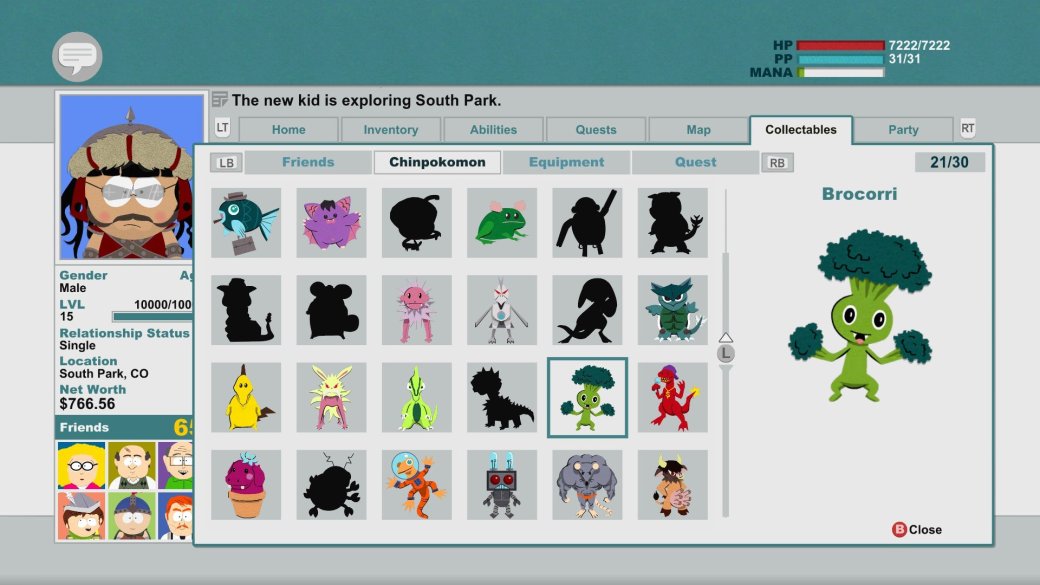This screenshot has height=585, width=1040.
Task: Select the green frog Chinpokomon
Action: 502,223
